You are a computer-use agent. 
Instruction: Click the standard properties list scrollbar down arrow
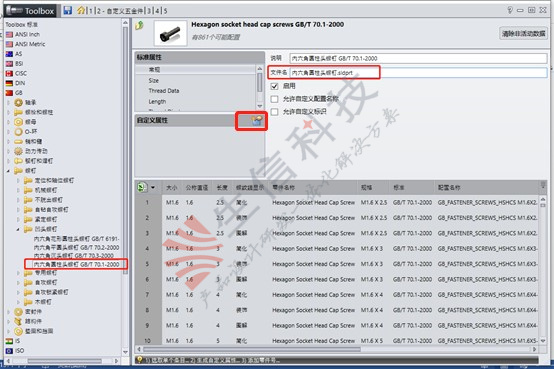(x=260, y=106)
